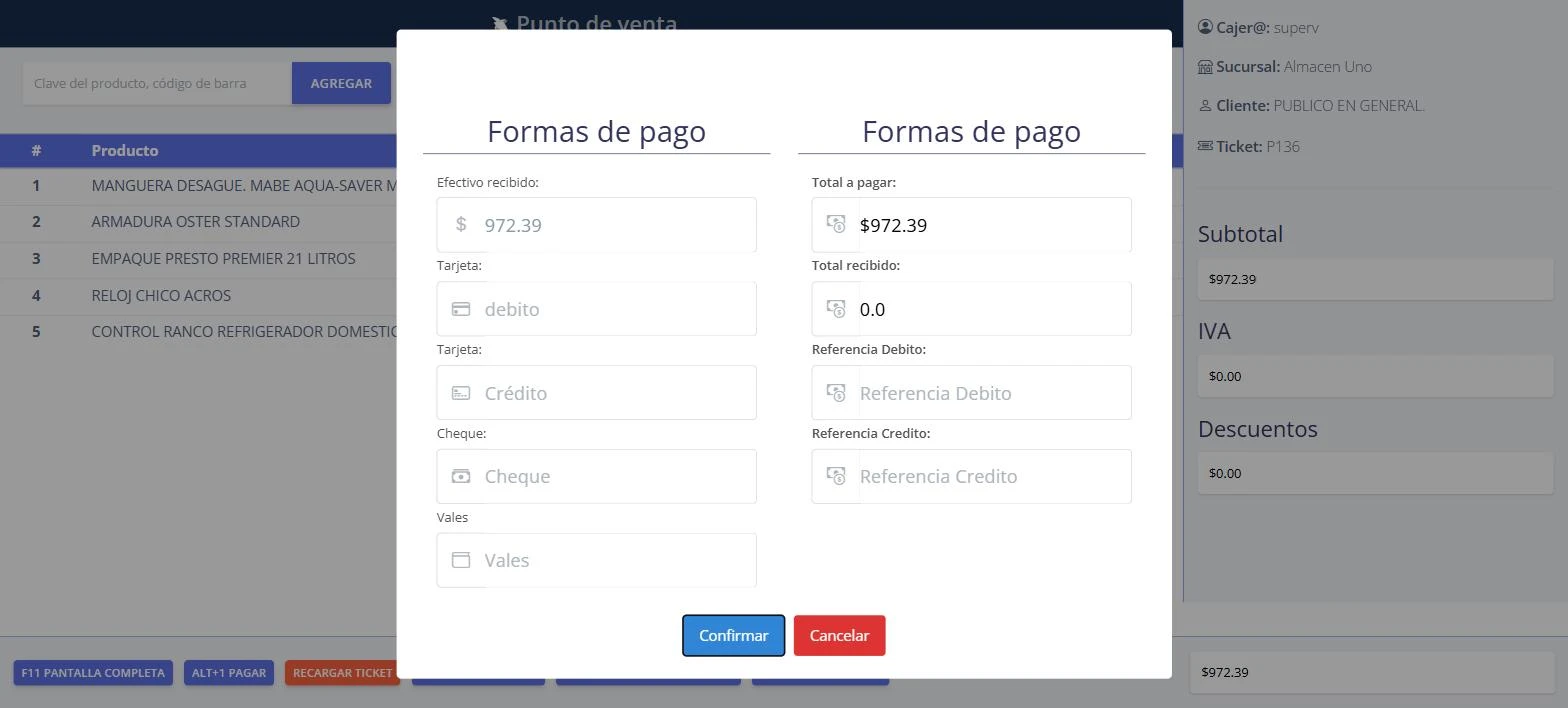Click F11 PANTALLA COMPLETA button
The image size is (1568, 708).
pos(93,673)
